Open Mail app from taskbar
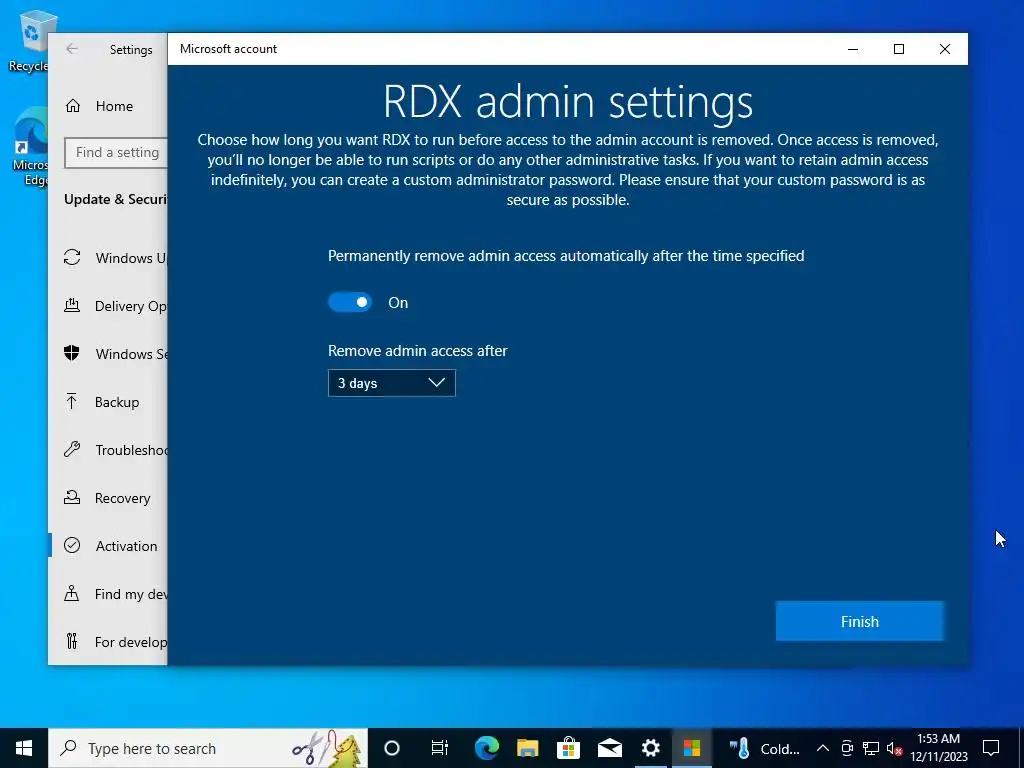1024x768 pixels. click(x=610, y=748)
